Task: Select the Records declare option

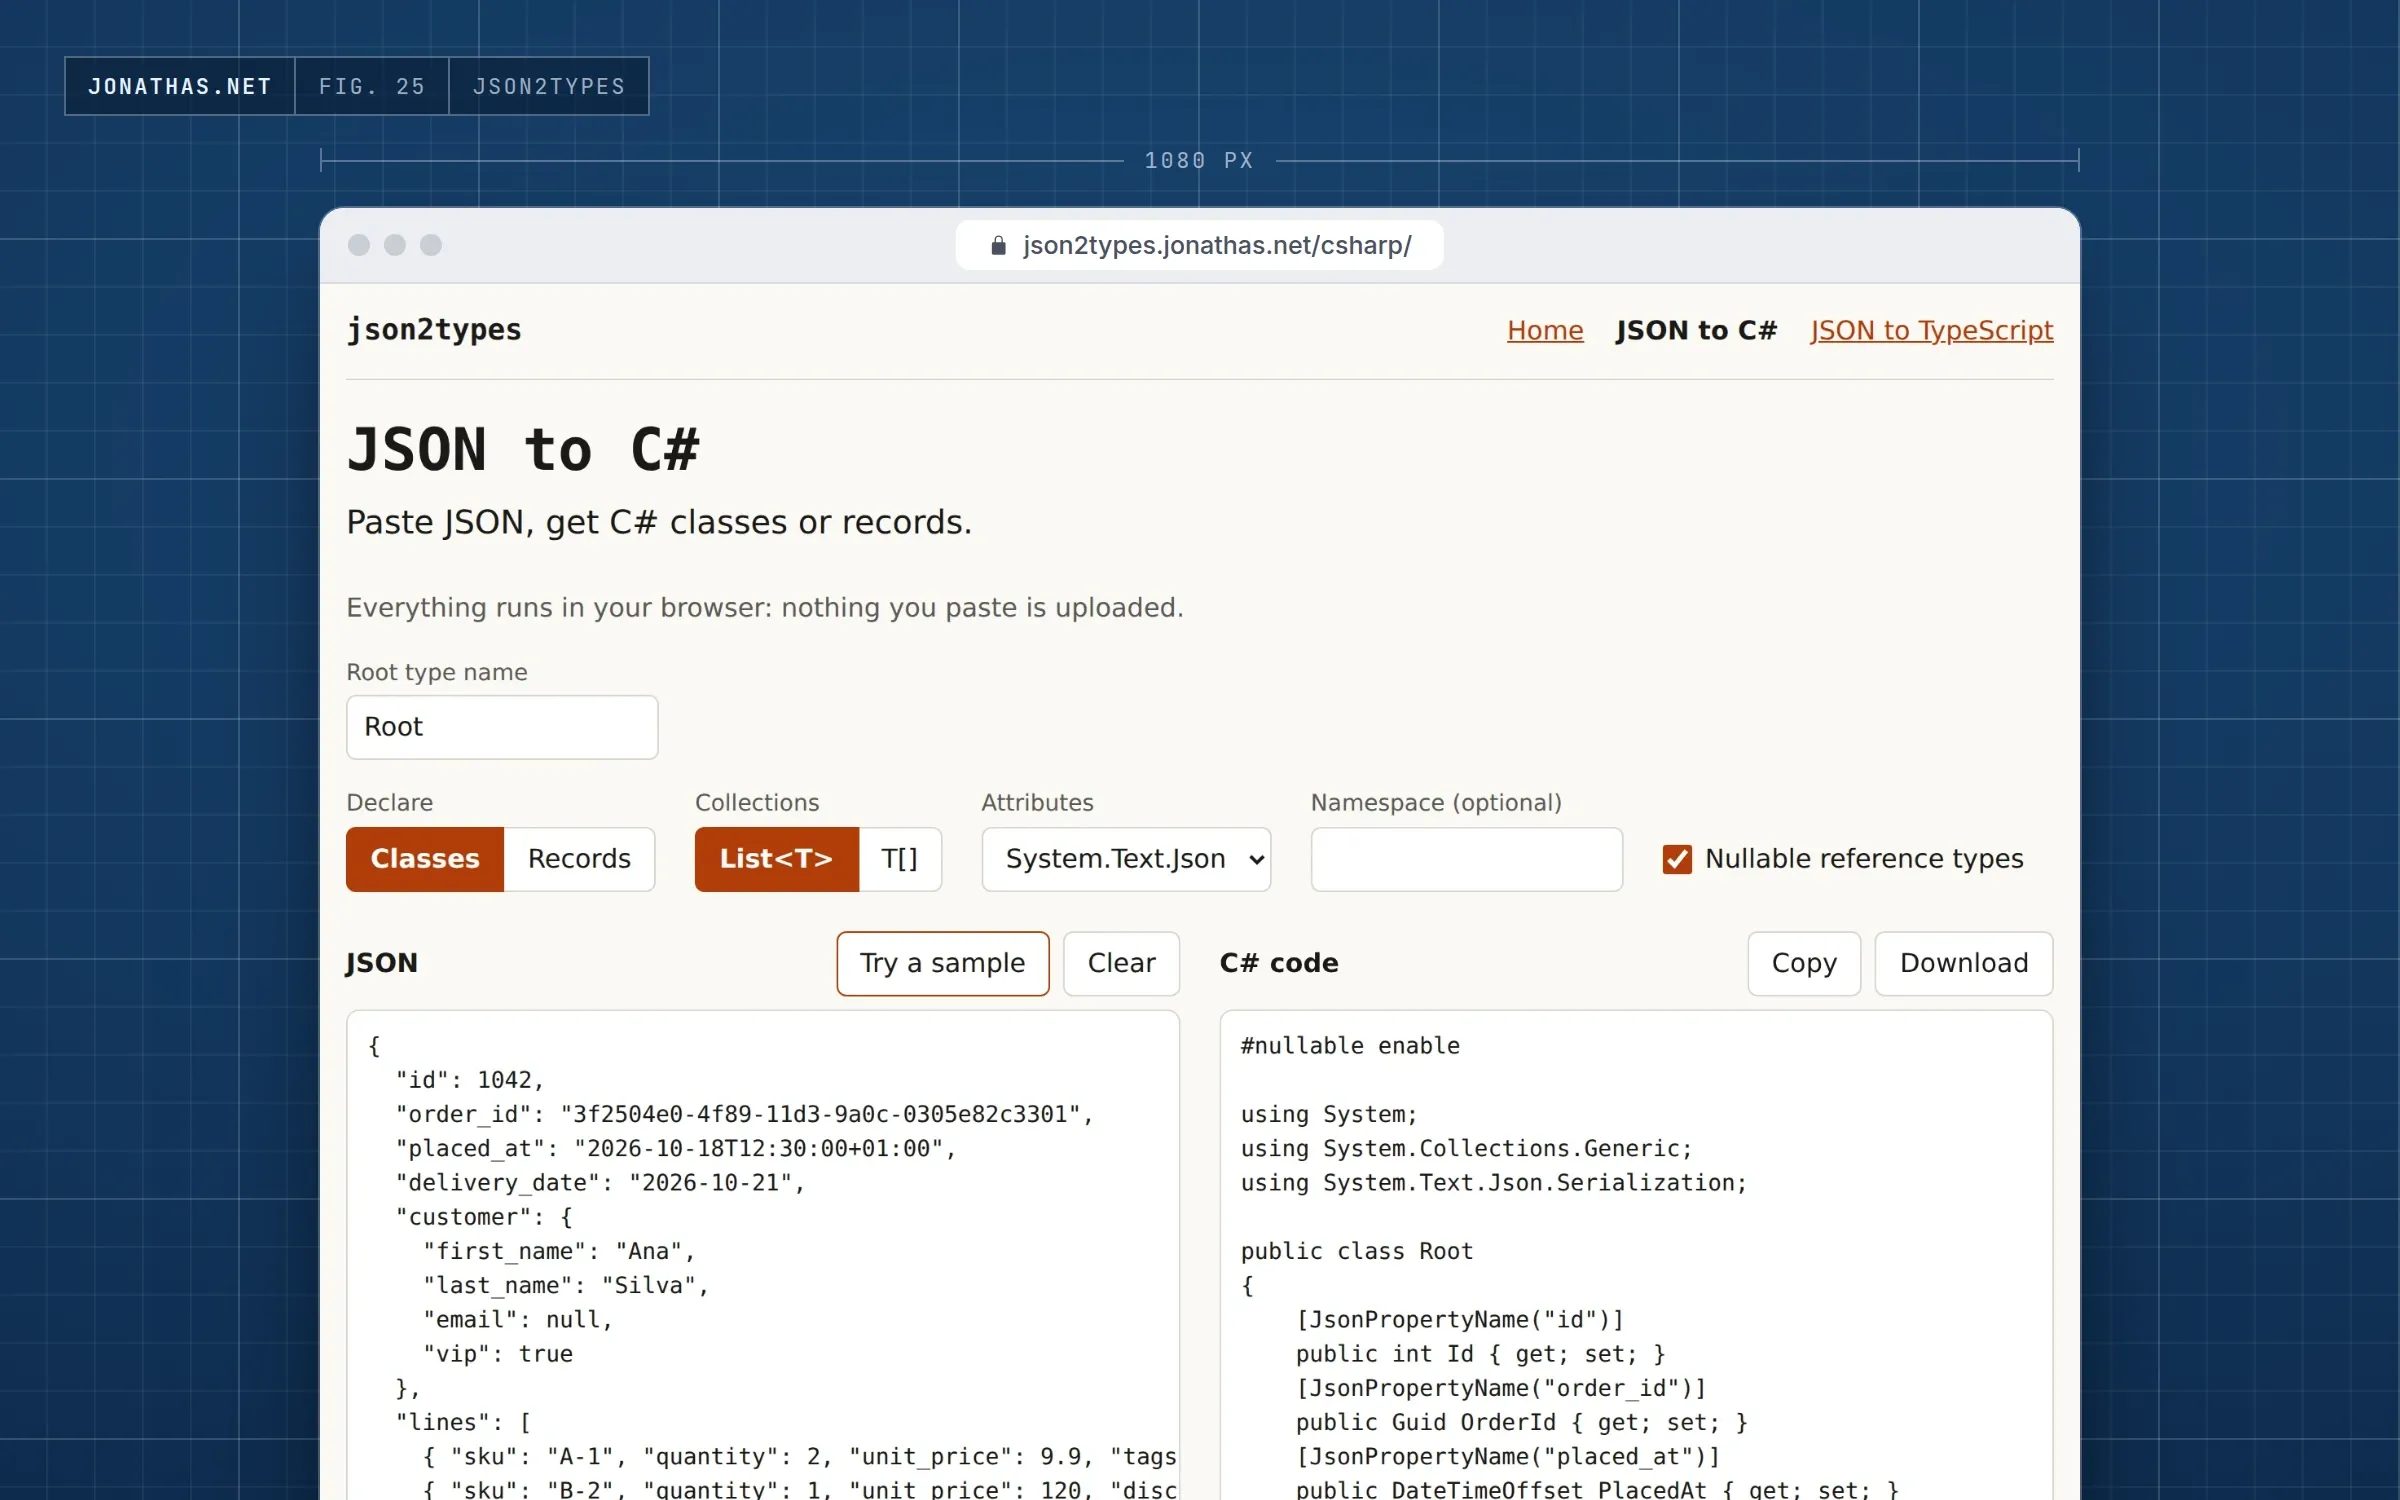Action: (x=579, y=859)
